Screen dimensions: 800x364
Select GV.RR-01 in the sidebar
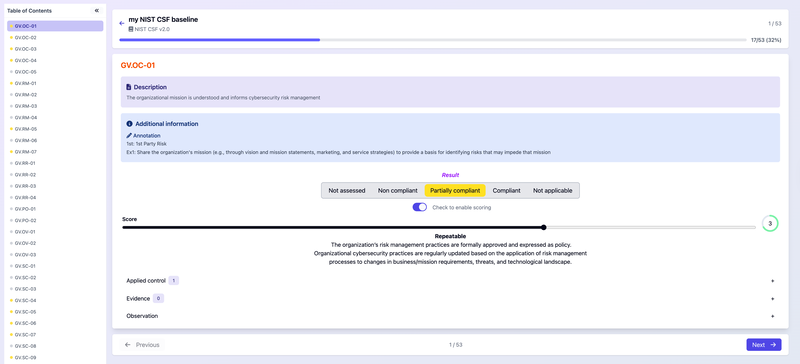coord(26,163)
